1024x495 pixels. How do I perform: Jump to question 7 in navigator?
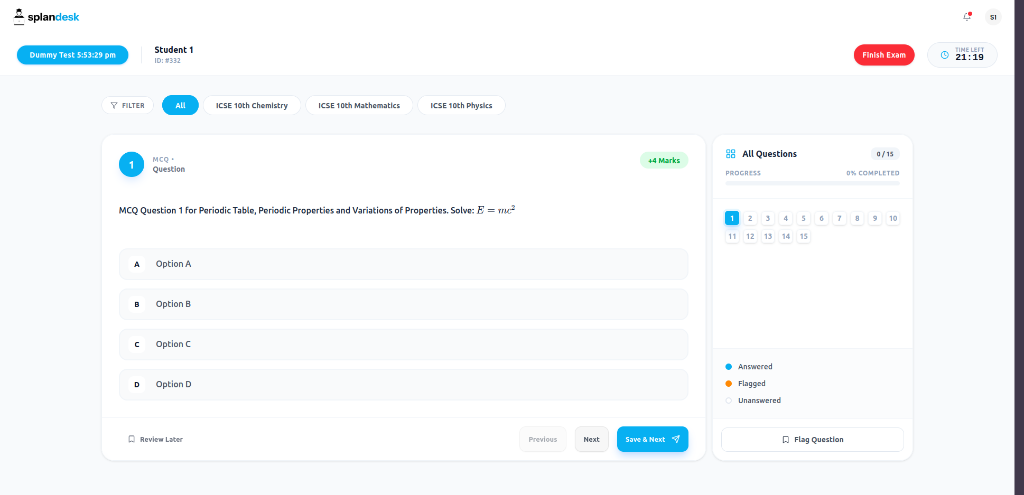[839, 218]
